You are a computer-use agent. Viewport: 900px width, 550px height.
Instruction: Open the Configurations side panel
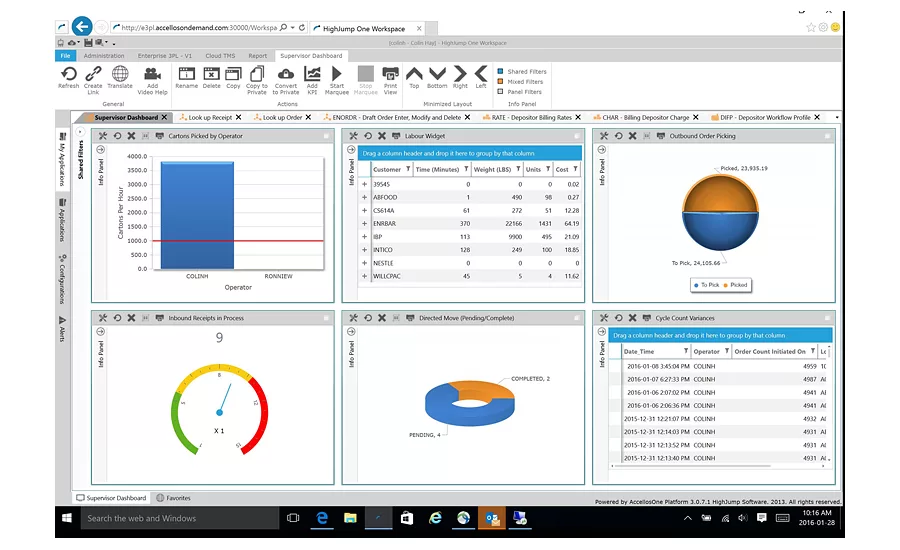[x=62, y=279]
